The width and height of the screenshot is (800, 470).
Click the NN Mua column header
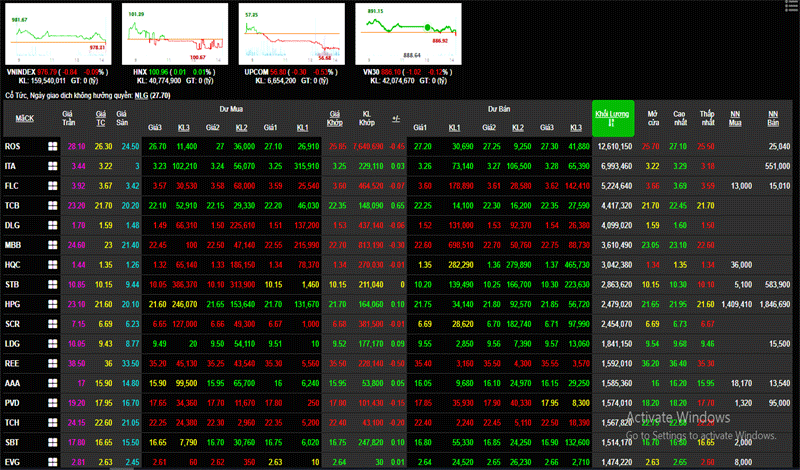(x=735, y=118)
